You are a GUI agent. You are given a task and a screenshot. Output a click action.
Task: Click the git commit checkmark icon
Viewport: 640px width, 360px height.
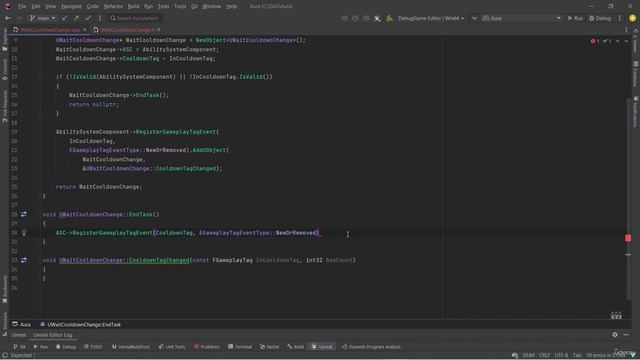(88, 18)
